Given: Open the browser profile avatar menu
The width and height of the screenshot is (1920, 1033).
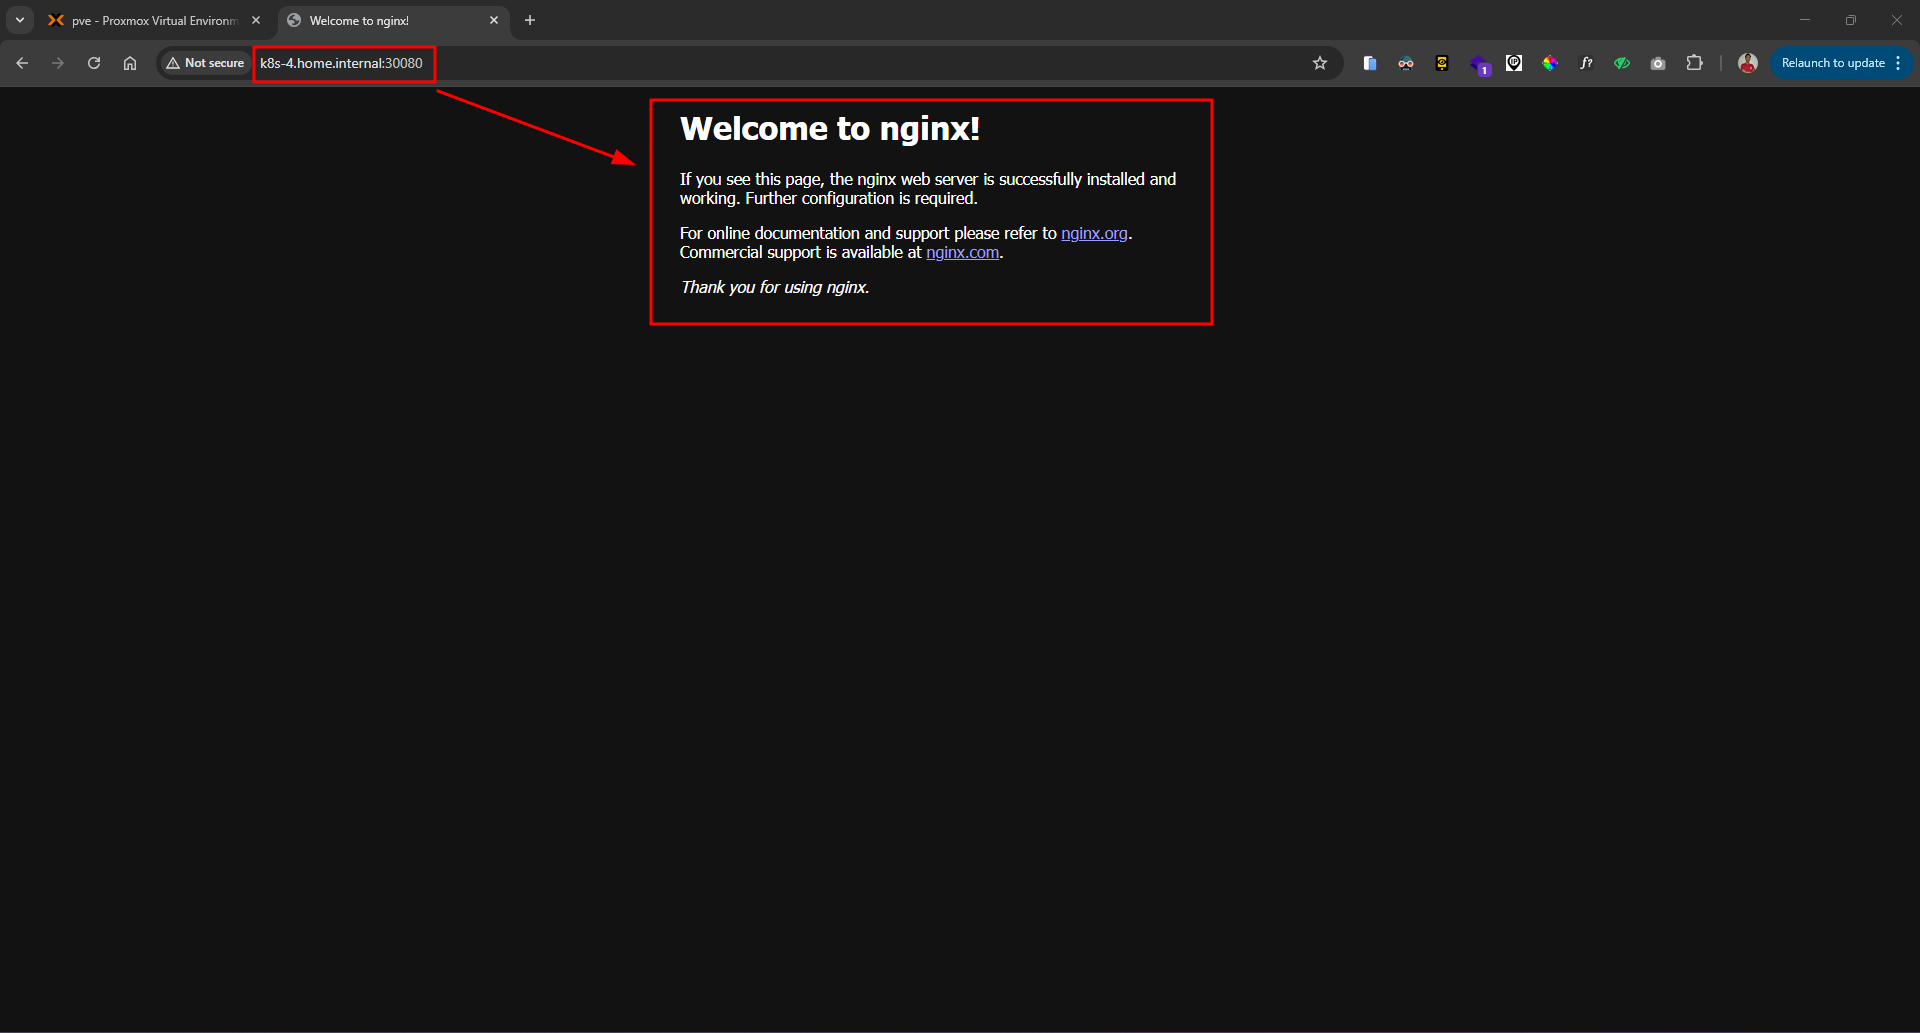Looking at the screenshot, I should click(1746, 62).
